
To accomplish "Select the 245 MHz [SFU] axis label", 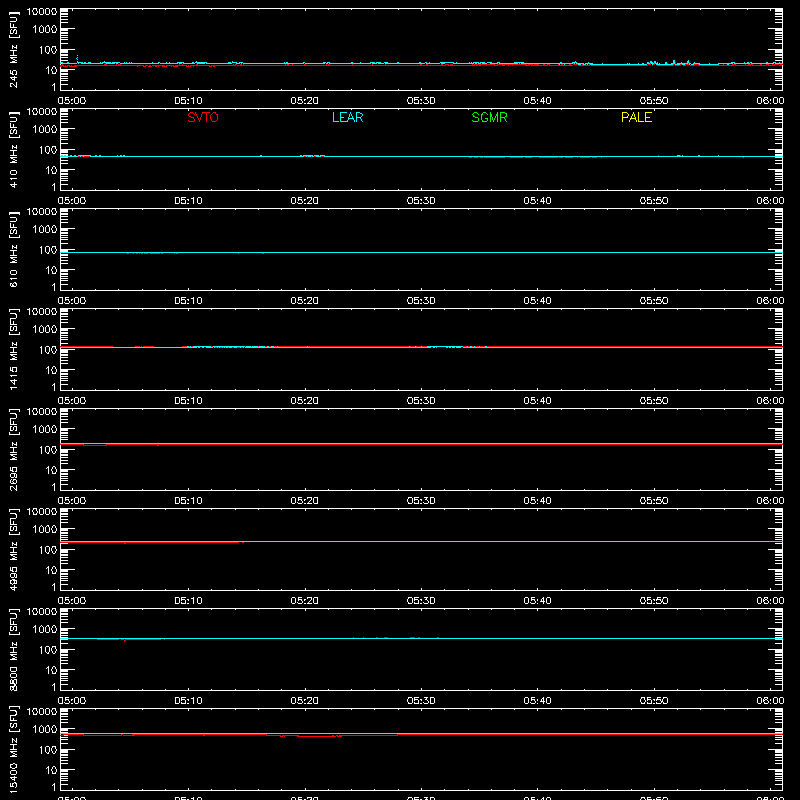I will point(13,49).
